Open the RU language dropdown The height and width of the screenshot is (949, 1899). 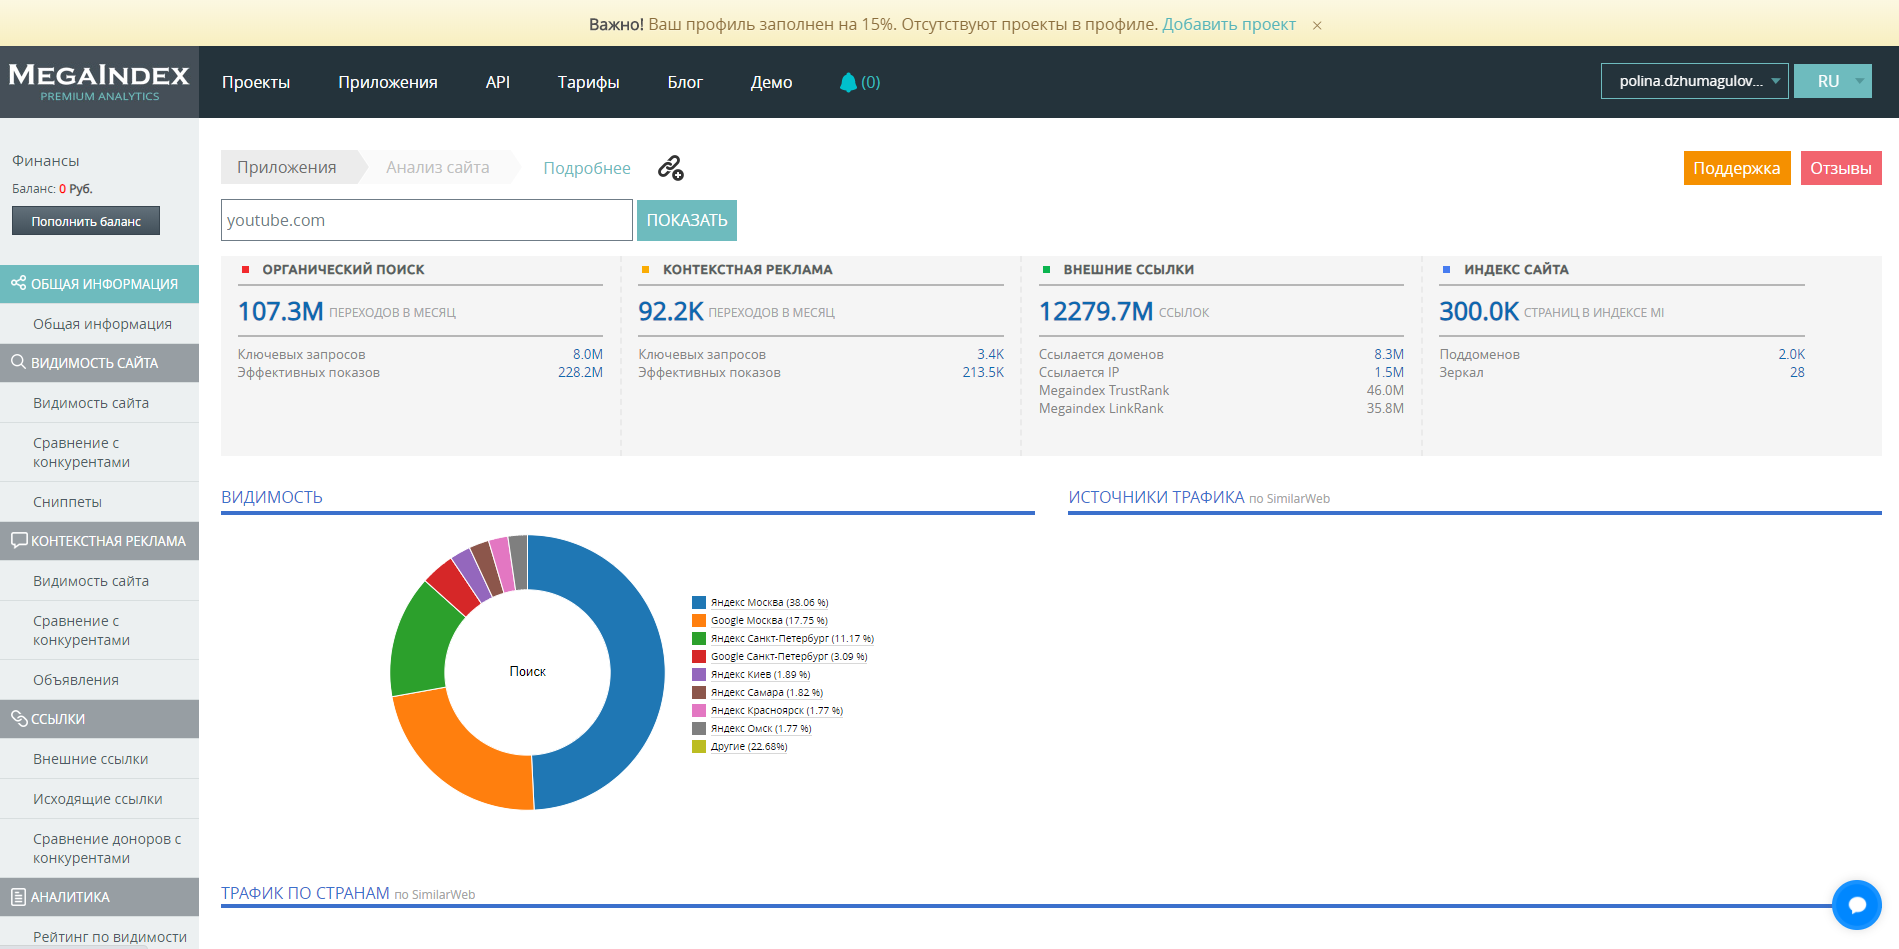1832,81
